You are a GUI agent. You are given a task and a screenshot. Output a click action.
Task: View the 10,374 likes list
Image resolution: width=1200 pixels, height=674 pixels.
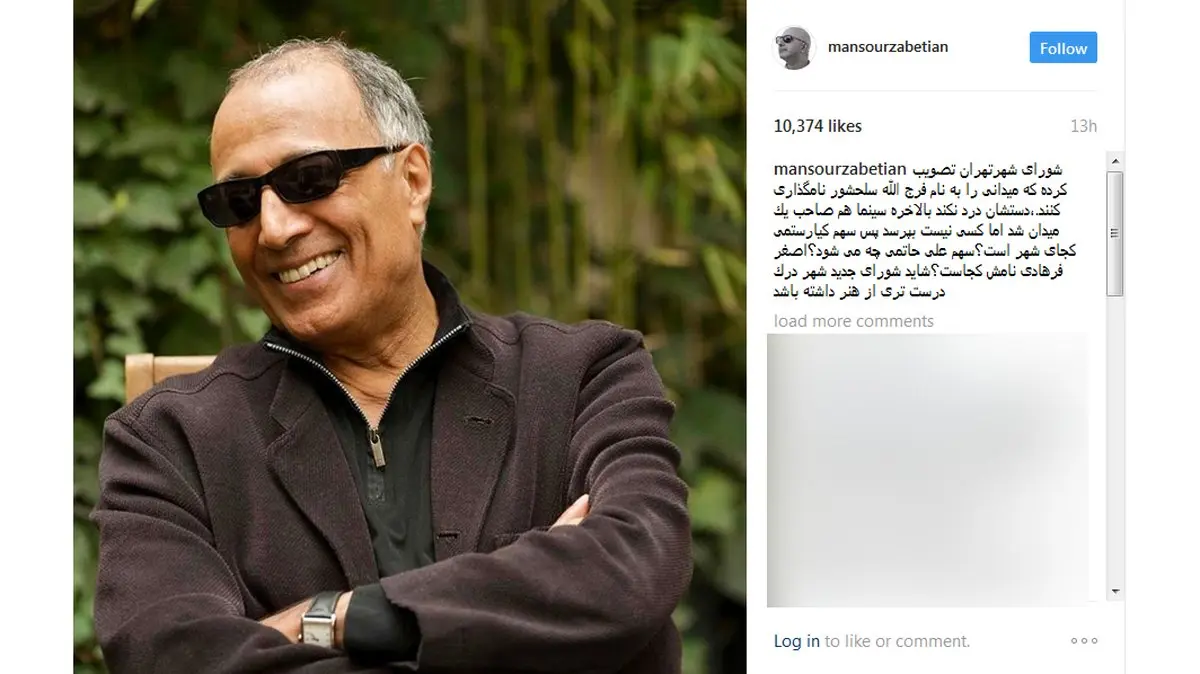coord(818,126)
